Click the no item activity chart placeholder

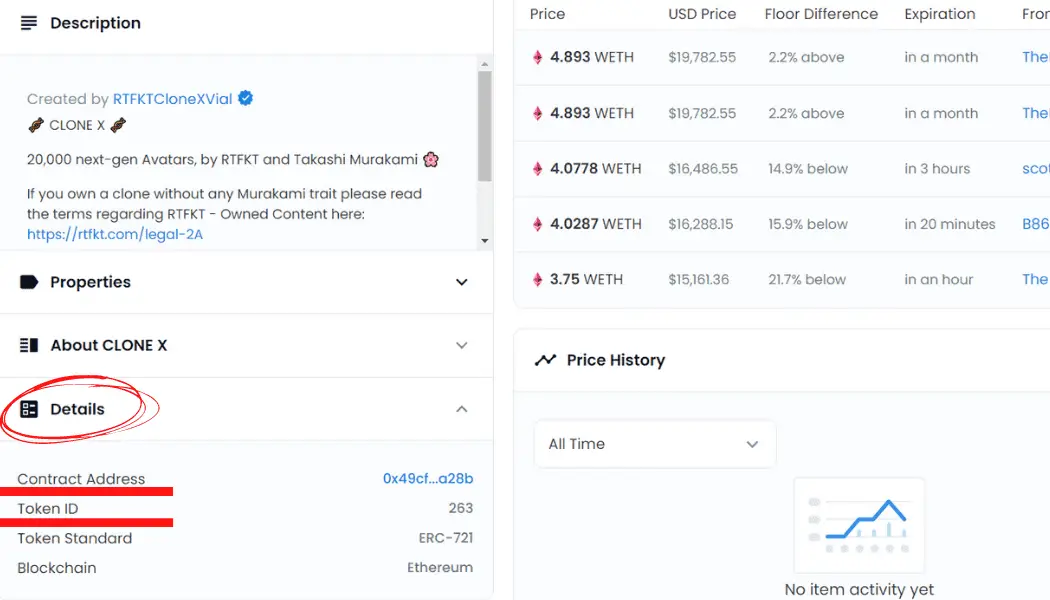point(859,524)
